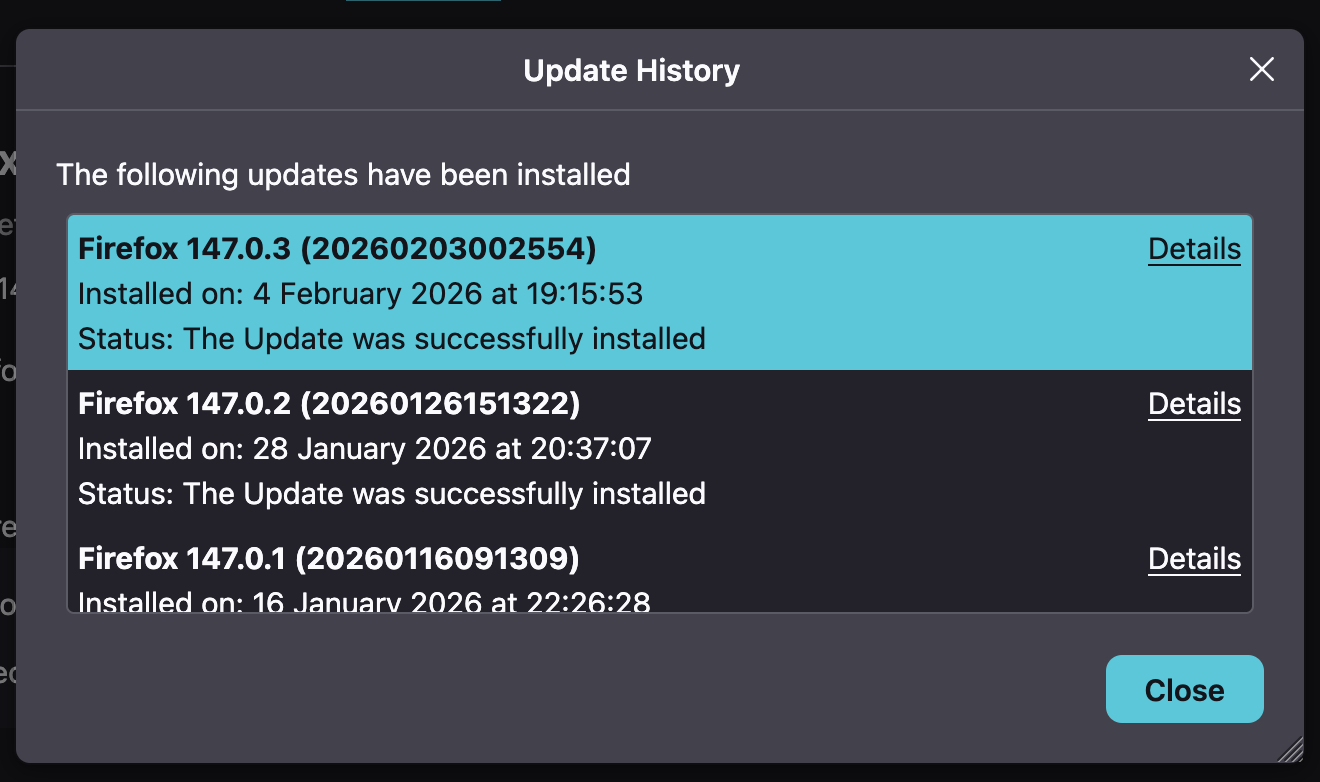Click status line under Firefox 147.0.3
1320x782 pixels.
[392, 339]
